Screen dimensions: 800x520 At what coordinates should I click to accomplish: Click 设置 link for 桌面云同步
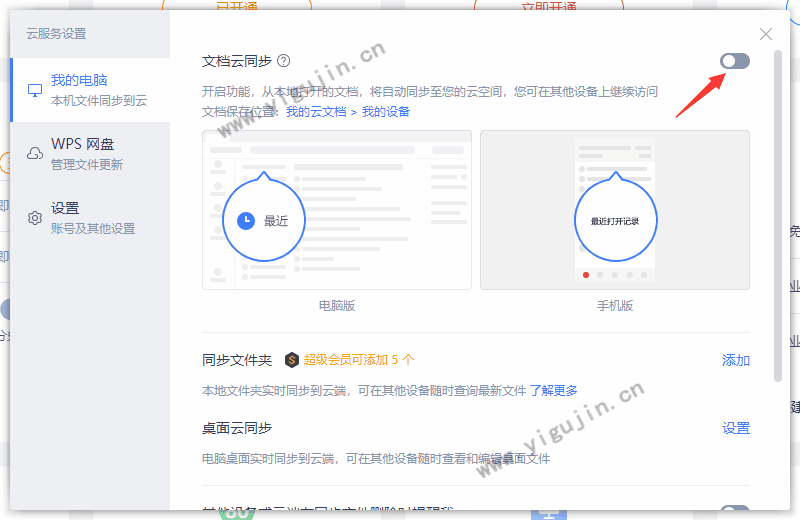(736, 428)
